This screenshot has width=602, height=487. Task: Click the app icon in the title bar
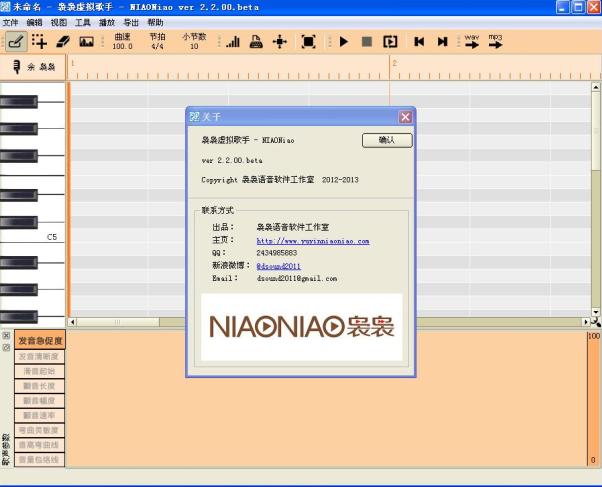coord(5,7)
